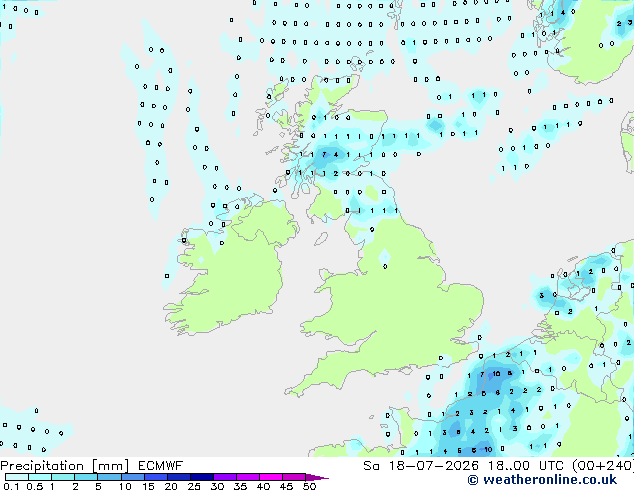Click the 'Precipitation [mm]' title text
634x490 pixels.
coord(64,466)
